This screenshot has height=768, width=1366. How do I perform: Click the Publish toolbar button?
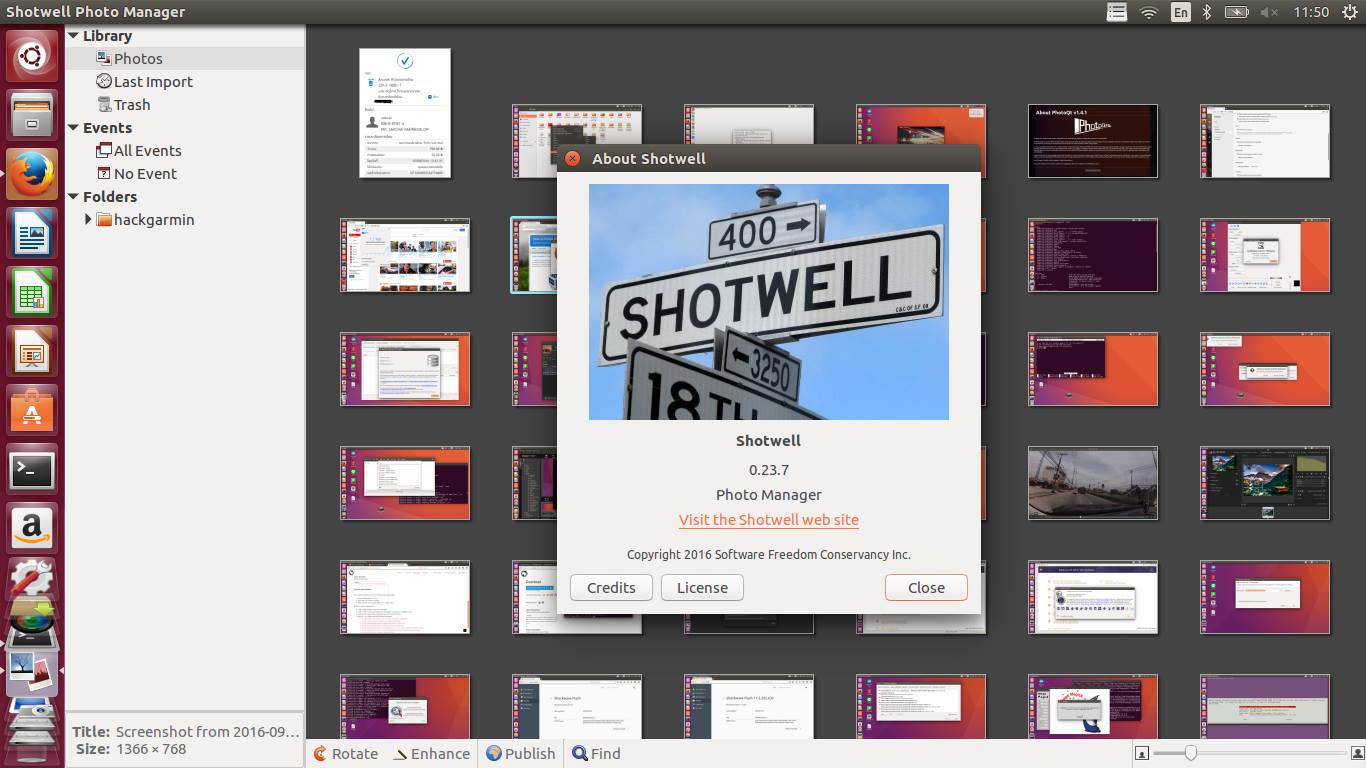point(520,753)
